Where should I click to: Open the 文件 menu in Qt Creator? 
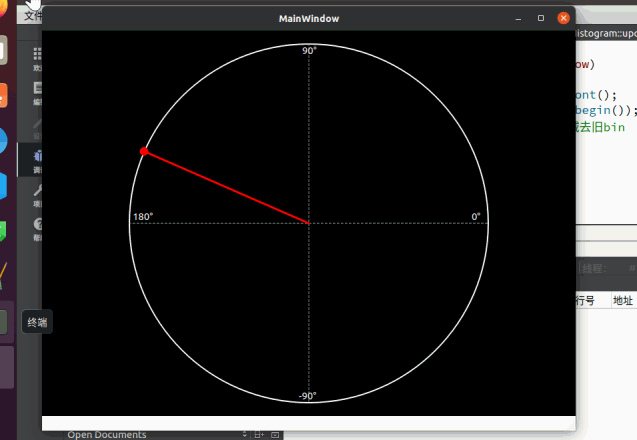(32, 16)
